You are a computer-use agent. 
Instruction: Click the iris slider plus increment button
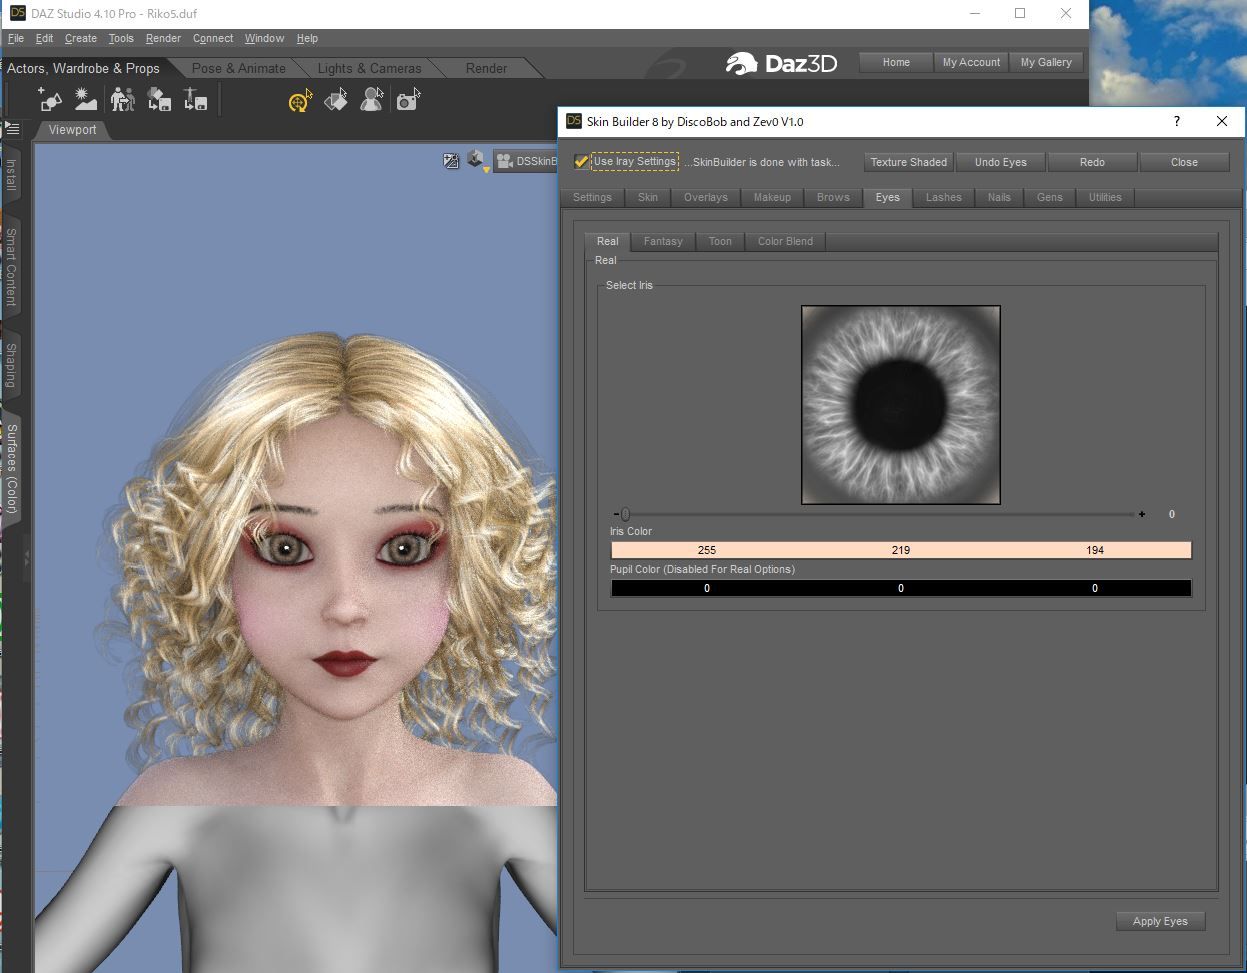(x=1142, y=514)
